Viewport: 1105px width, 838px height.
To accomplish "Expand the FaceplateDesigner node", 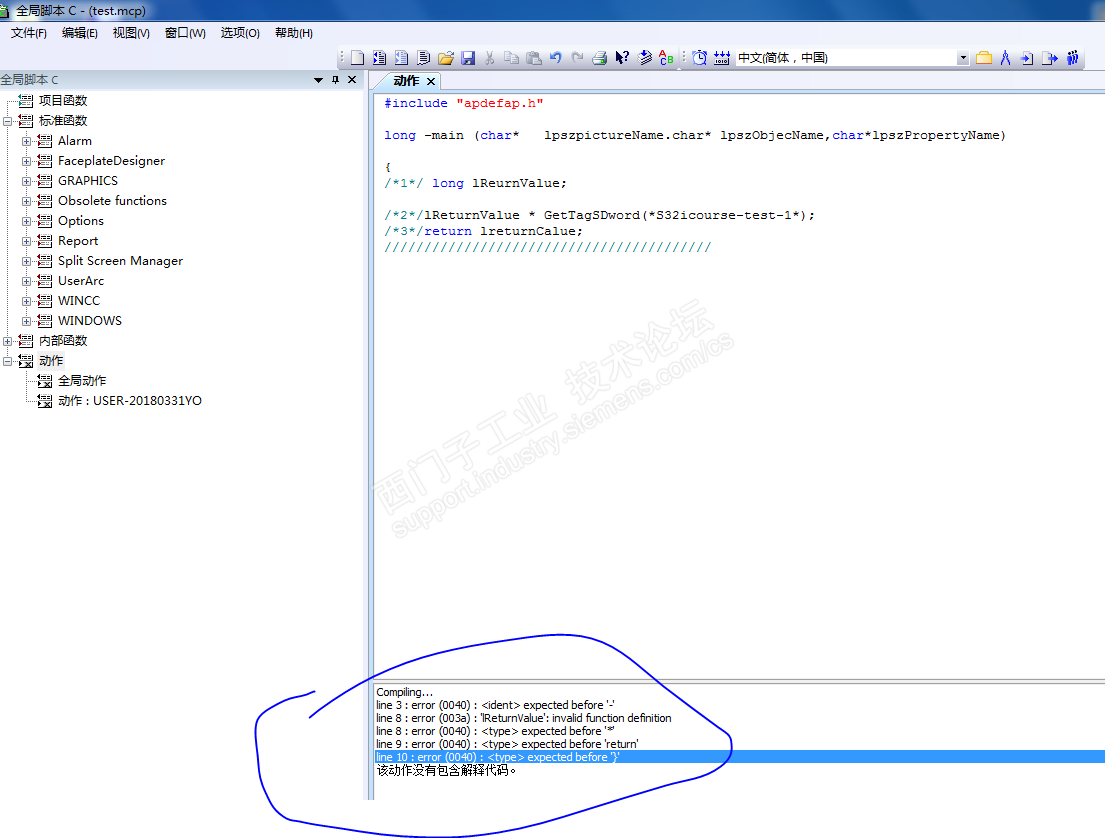I will click(26, 161).
